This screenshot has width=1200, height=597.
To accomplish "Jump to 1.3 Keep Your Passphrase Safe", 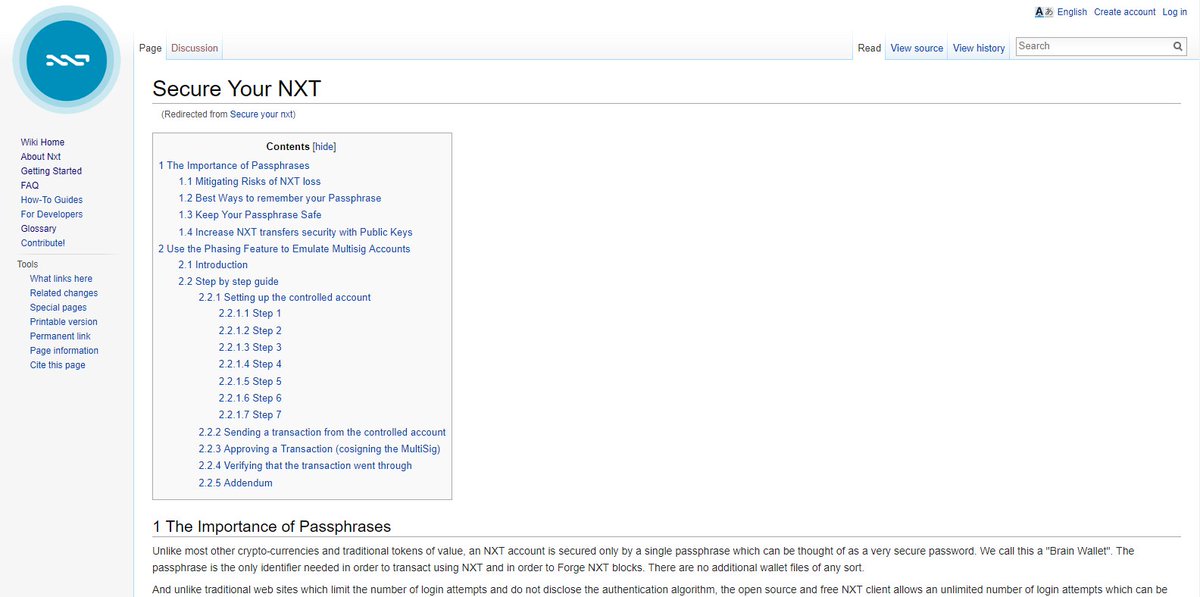I will coord(250,215).
